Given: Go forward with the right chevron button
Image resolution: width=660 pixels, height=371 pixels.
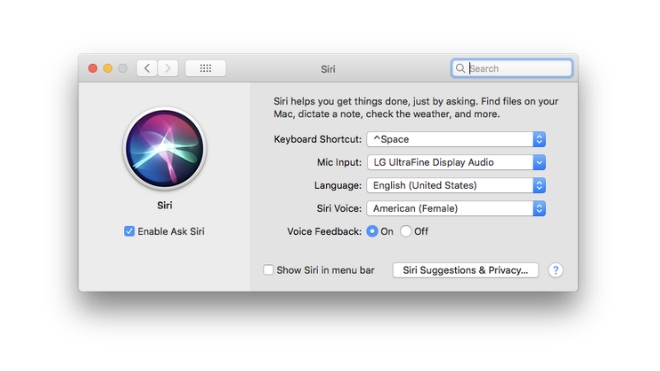Looking at the screenshot, I should pos(168,68).
